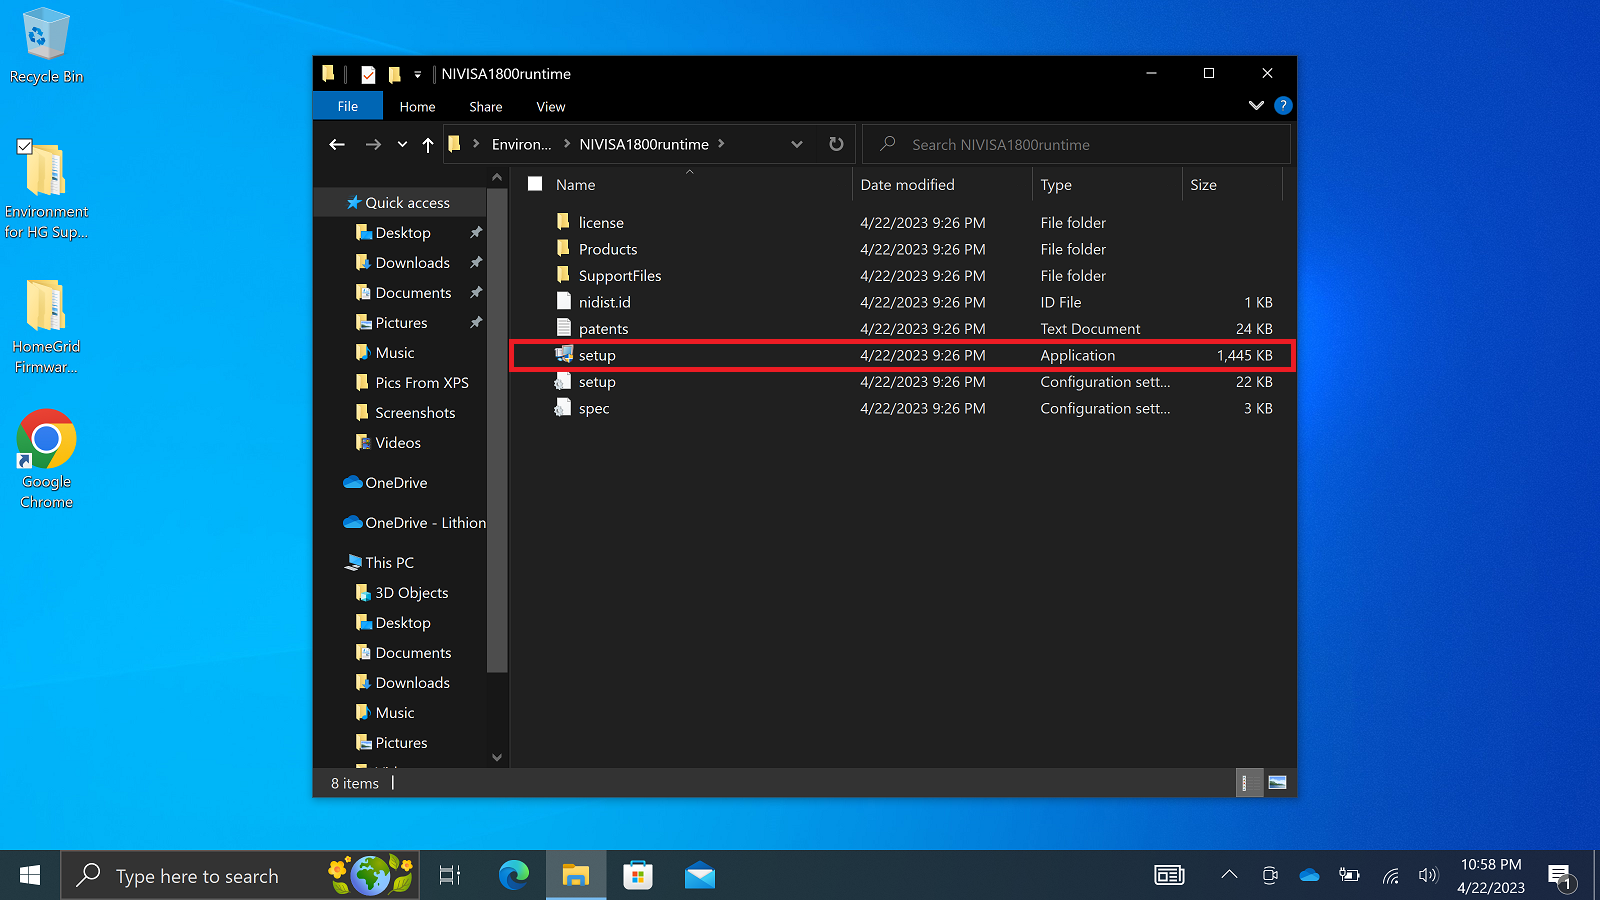Open pinned Downloads under Quick access
This screenshot has height=900, width=1600.
point(412,263)
